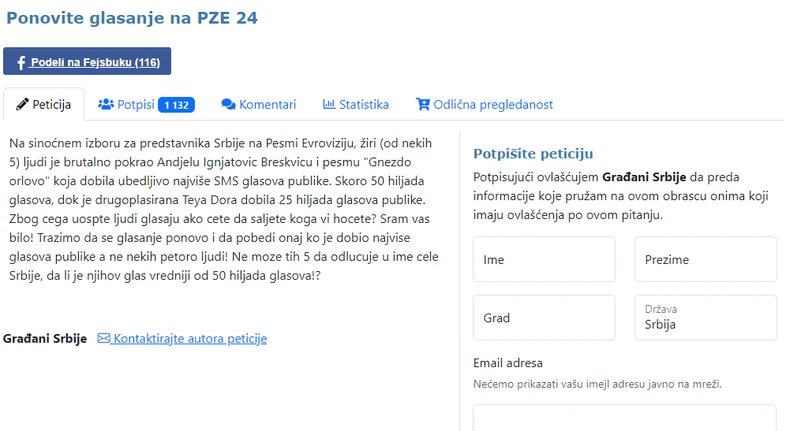This screenshot has width=790, height=431.
Task: Click the people icon beside Potpisi
Action: click(x=105, y=104)
